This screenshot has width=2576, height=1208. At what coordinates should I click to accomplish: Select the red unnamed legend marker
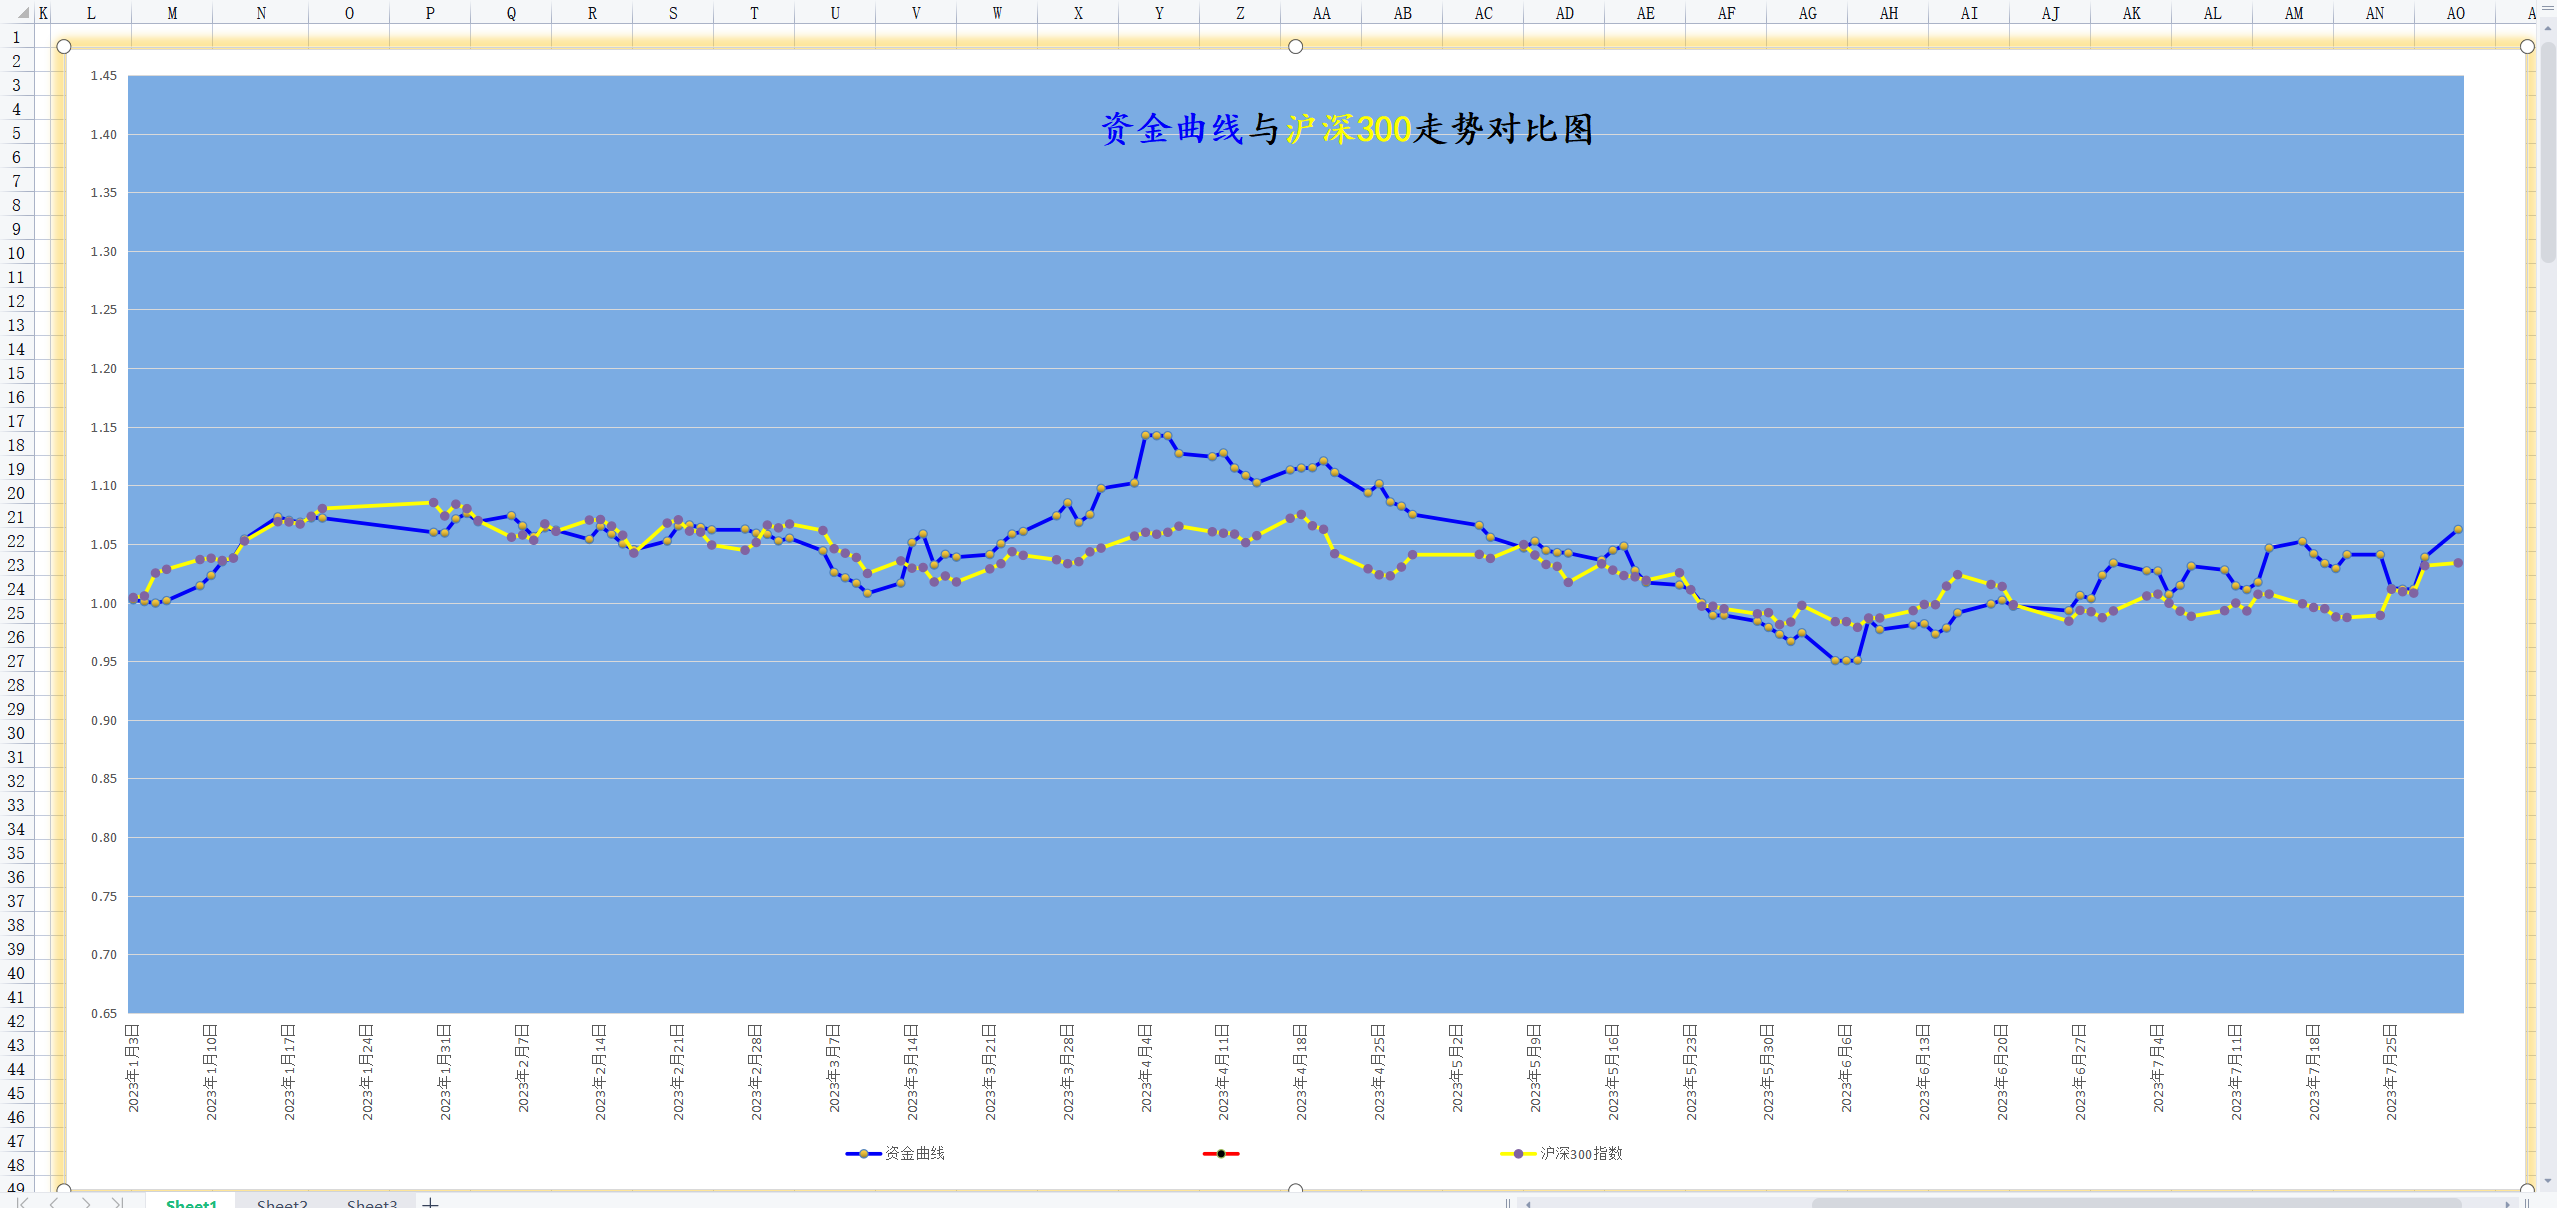pyautogui.click(x=1221, y=1153)
